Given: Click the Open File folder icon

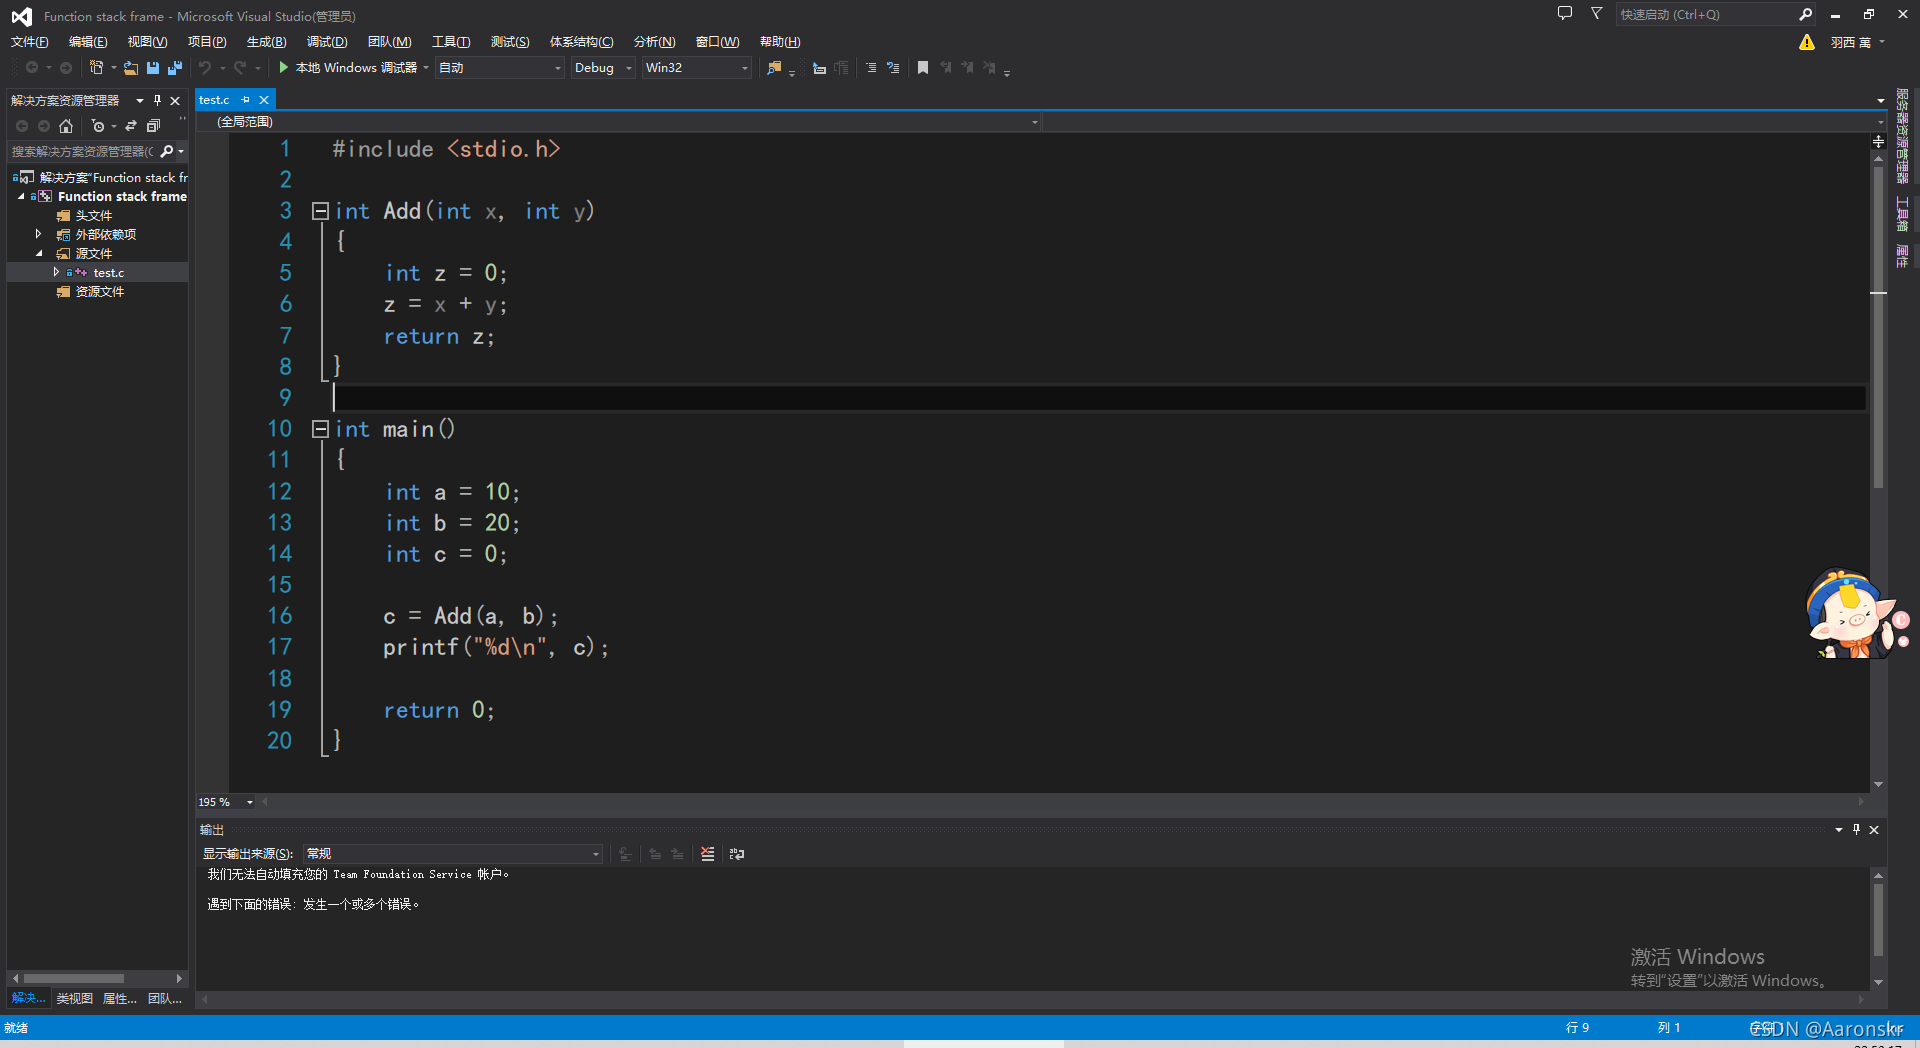Looking at the screenshot, I should pyautogui.click(x=130, y=68).
